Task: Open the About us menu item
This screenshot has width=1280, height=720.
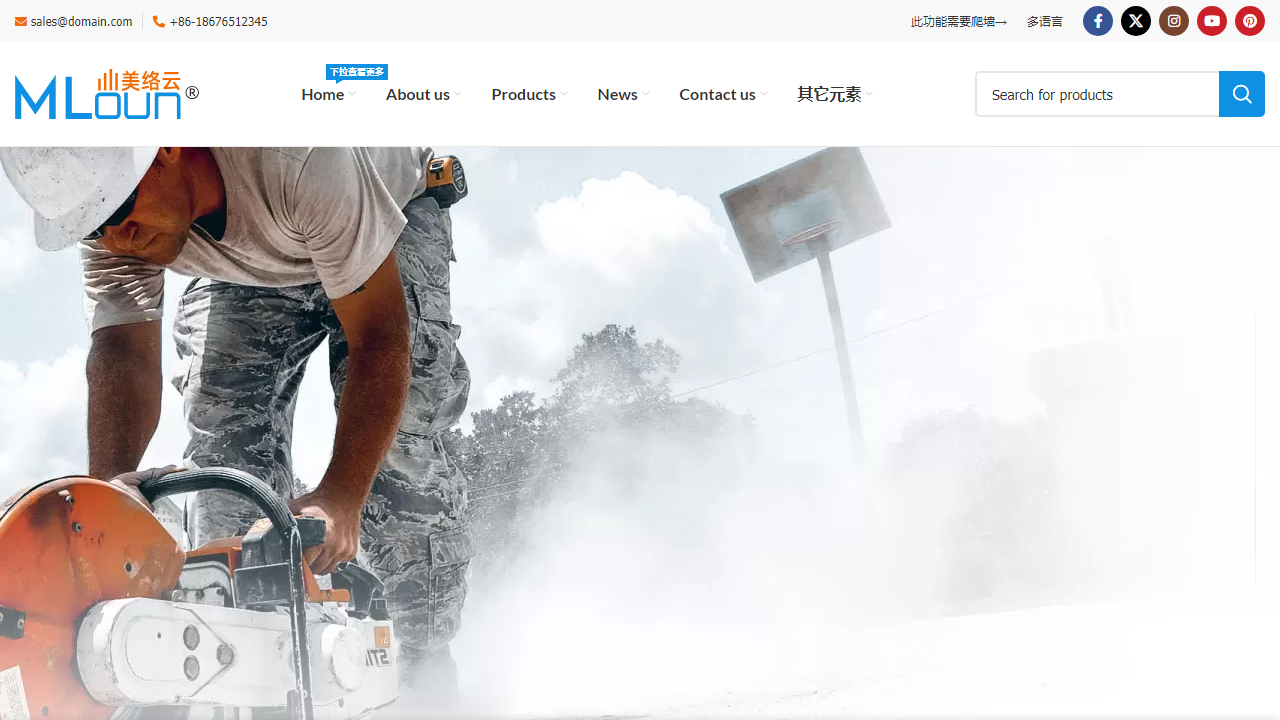Action: tap(418, 94)
